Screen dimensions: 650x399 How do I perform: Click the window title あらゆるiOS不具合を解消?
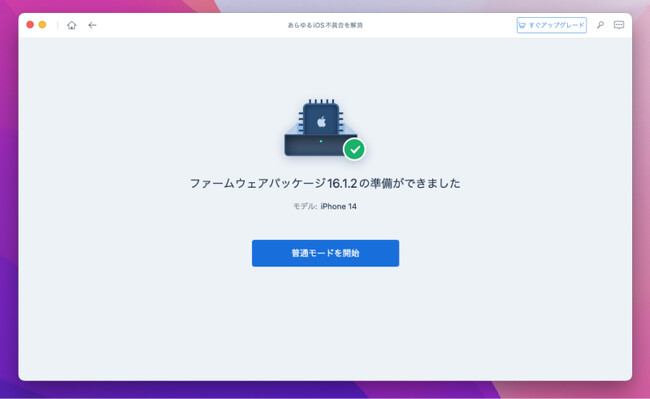coord(325,25)
